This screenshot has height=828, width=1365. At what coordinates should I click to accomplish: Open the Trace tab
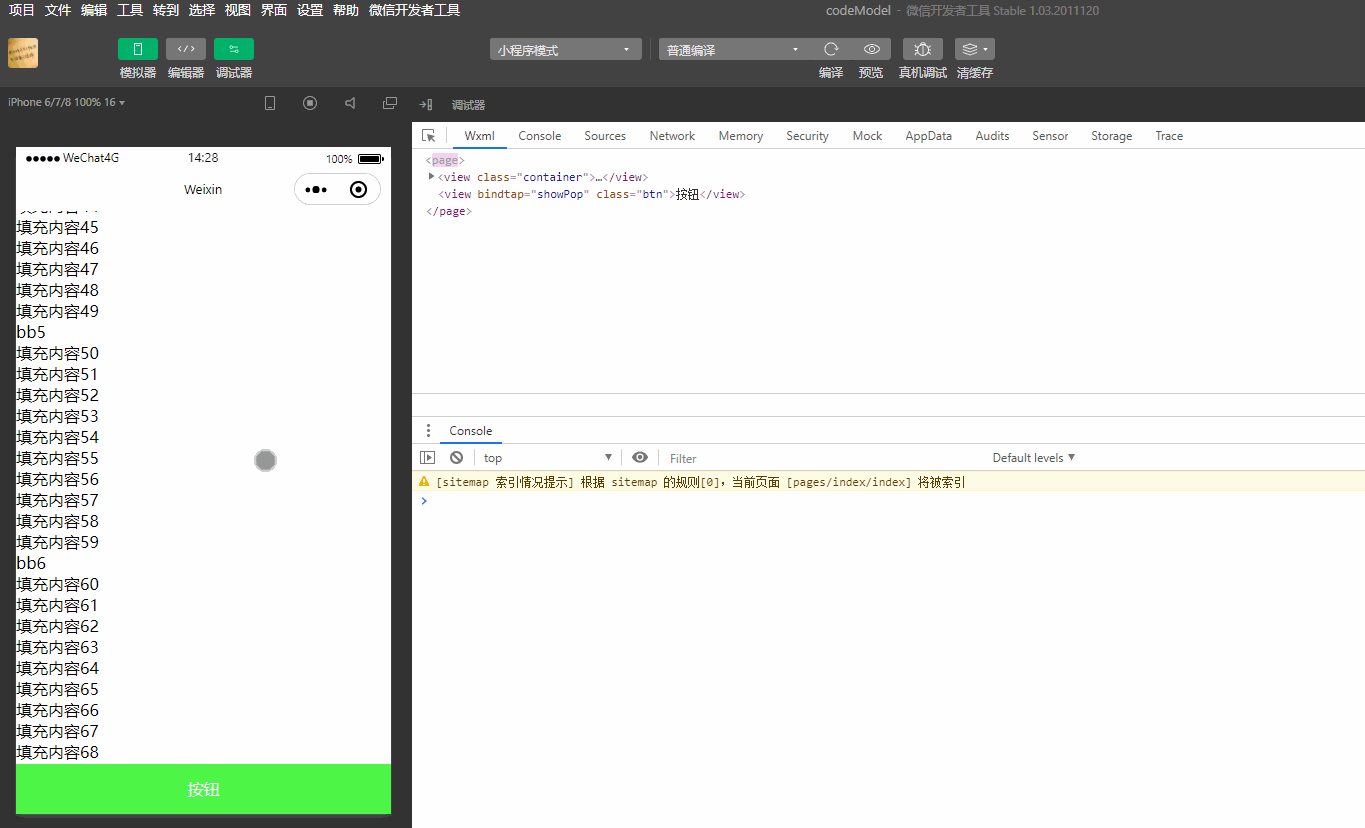tap(1169, 136)
